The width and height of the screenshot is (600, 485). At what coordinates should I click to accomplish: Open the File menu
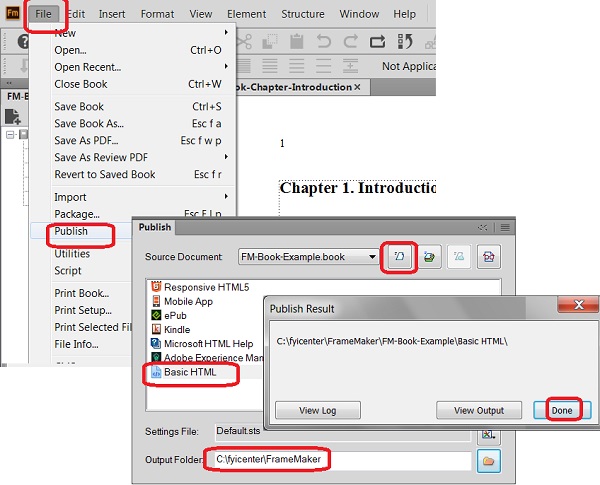(43, 14)
